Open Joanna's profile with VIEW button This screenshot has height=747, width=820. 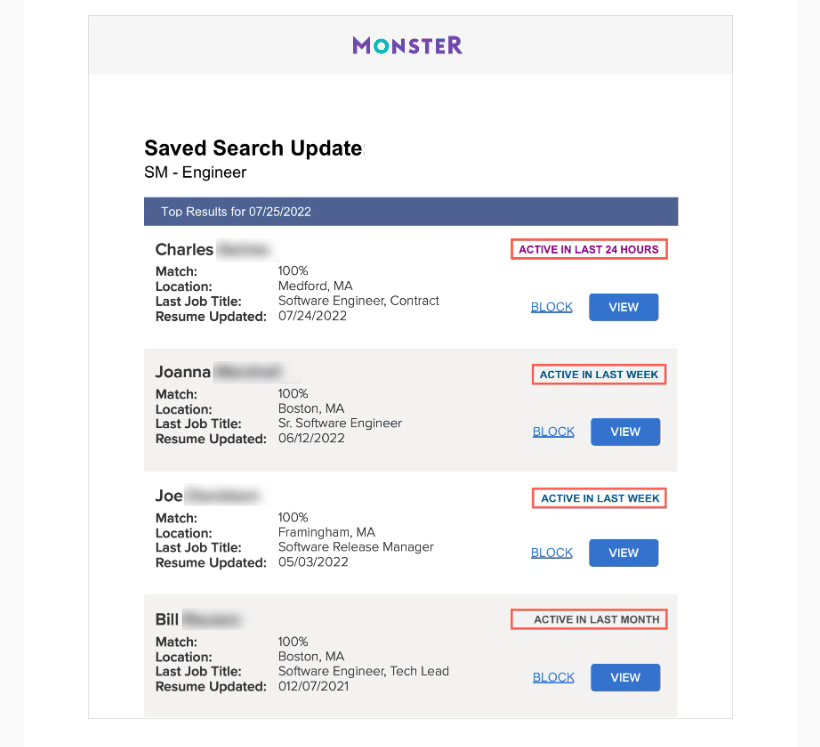pyautogui.click(x=625, y=432)
